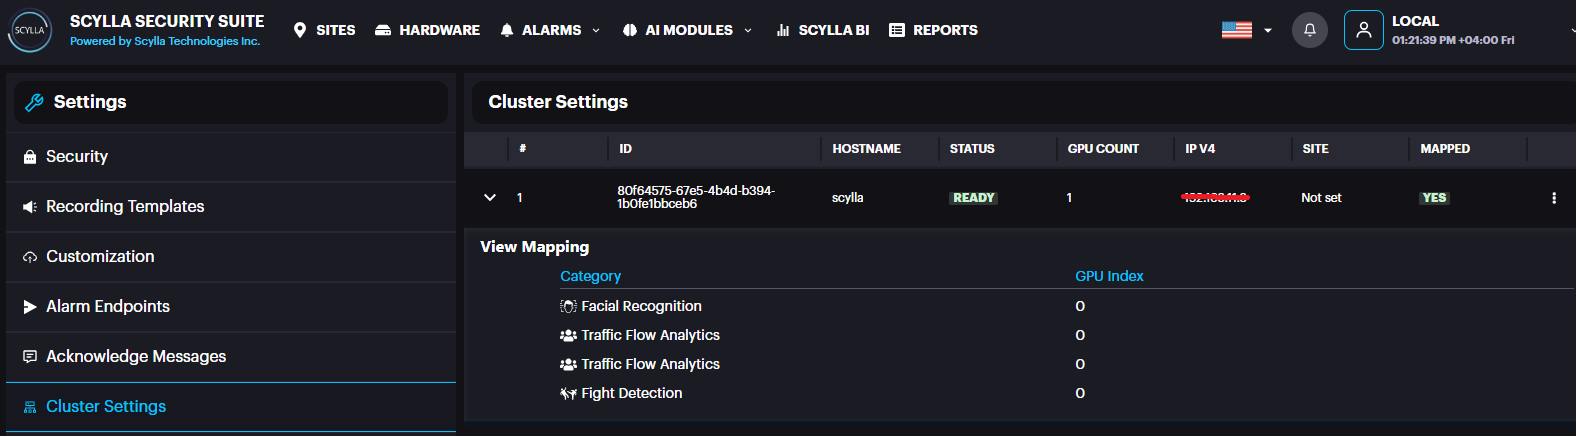
Task: Open the Reports page
Action: pos(933,30)
